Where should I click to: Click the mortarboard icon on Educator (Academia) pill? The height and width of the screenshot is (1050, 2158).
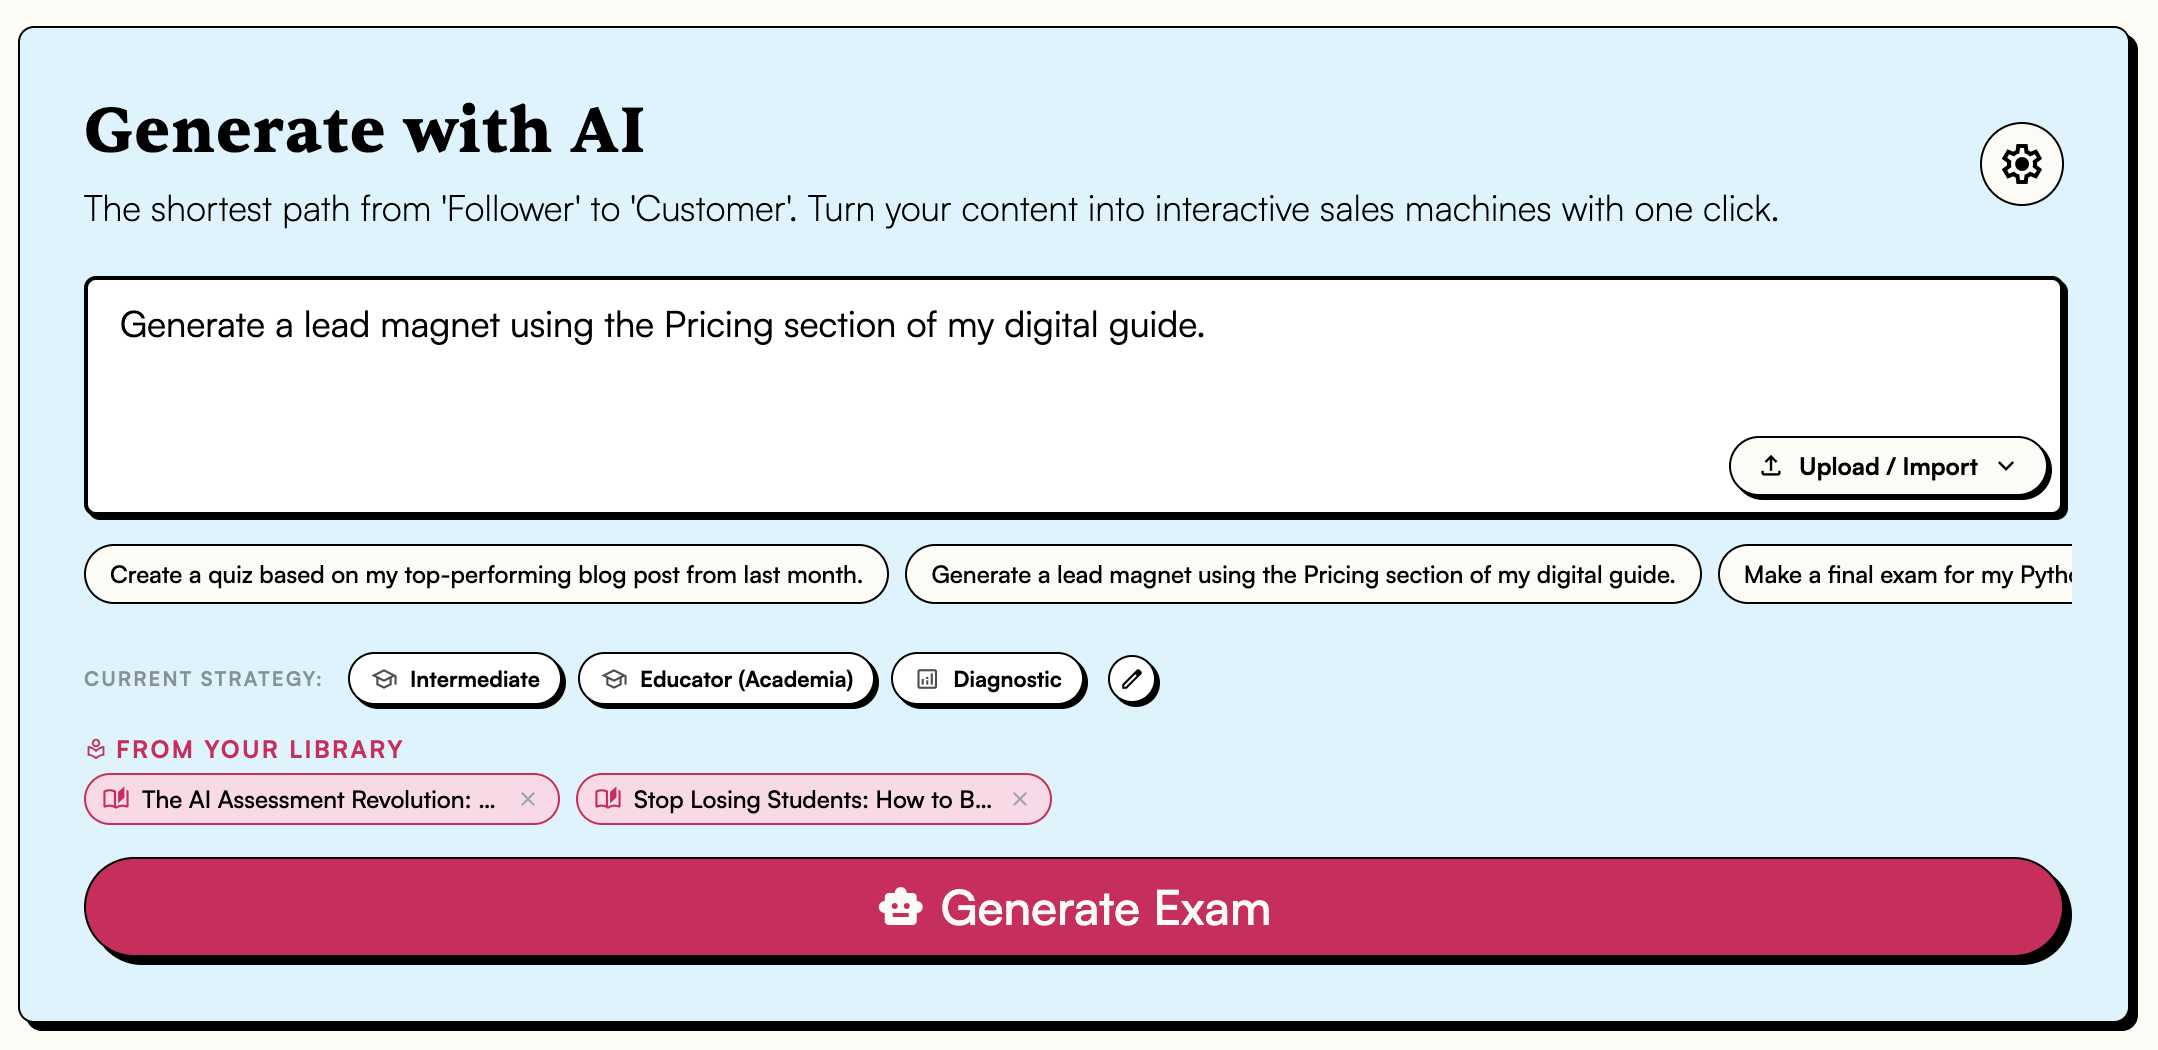pos(615,679)
